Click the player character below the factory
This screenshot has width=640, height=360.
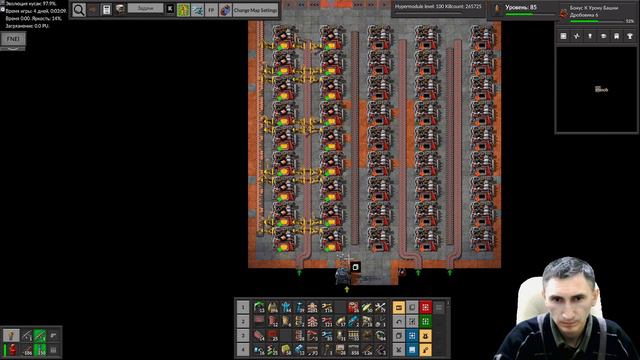pos(342,276)
